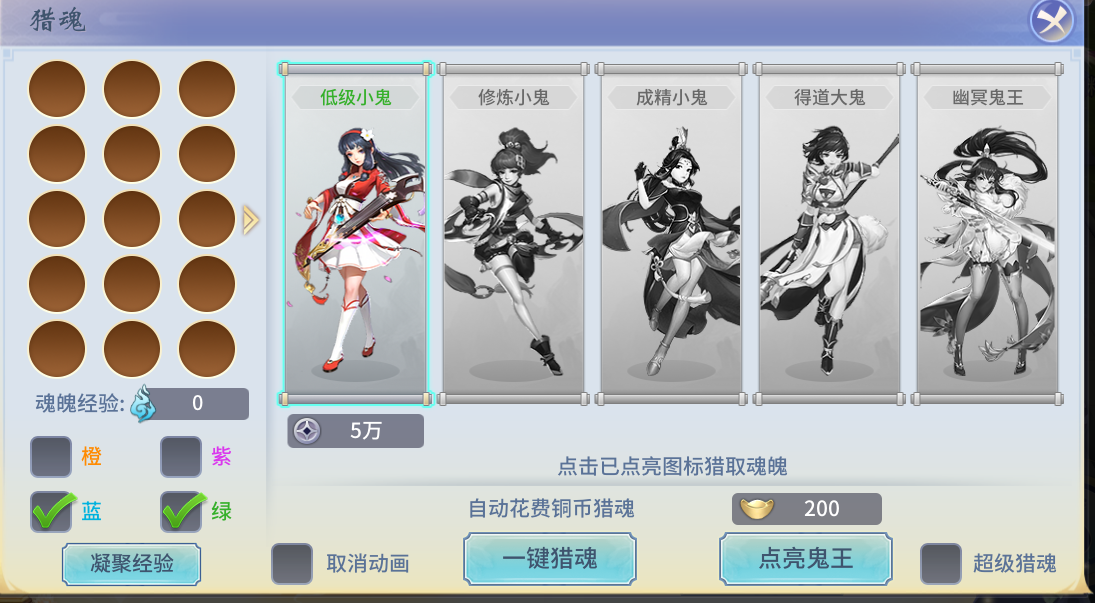Choose the 成精小鬼 character card
The image size is (1095, 603).
point(671,234)
